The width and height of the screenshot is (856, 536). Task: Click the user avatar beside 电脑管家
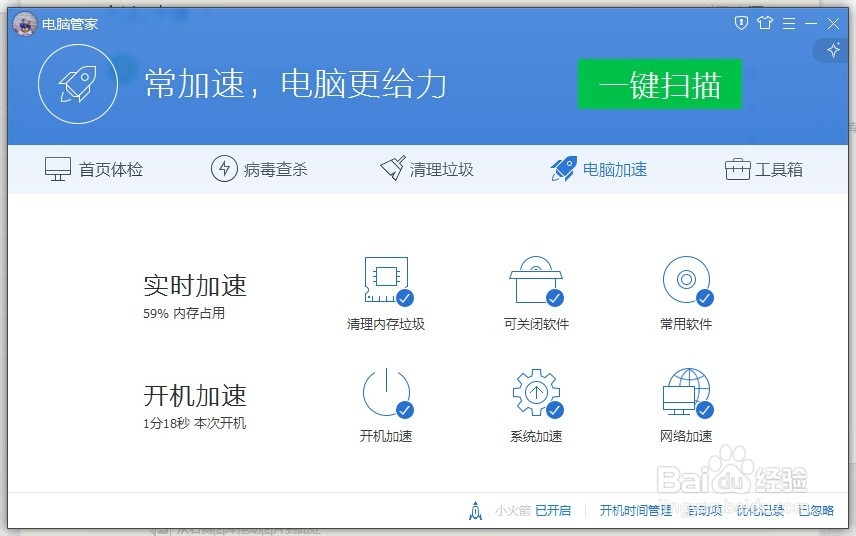pyautogui.click(x=25, y=23)
